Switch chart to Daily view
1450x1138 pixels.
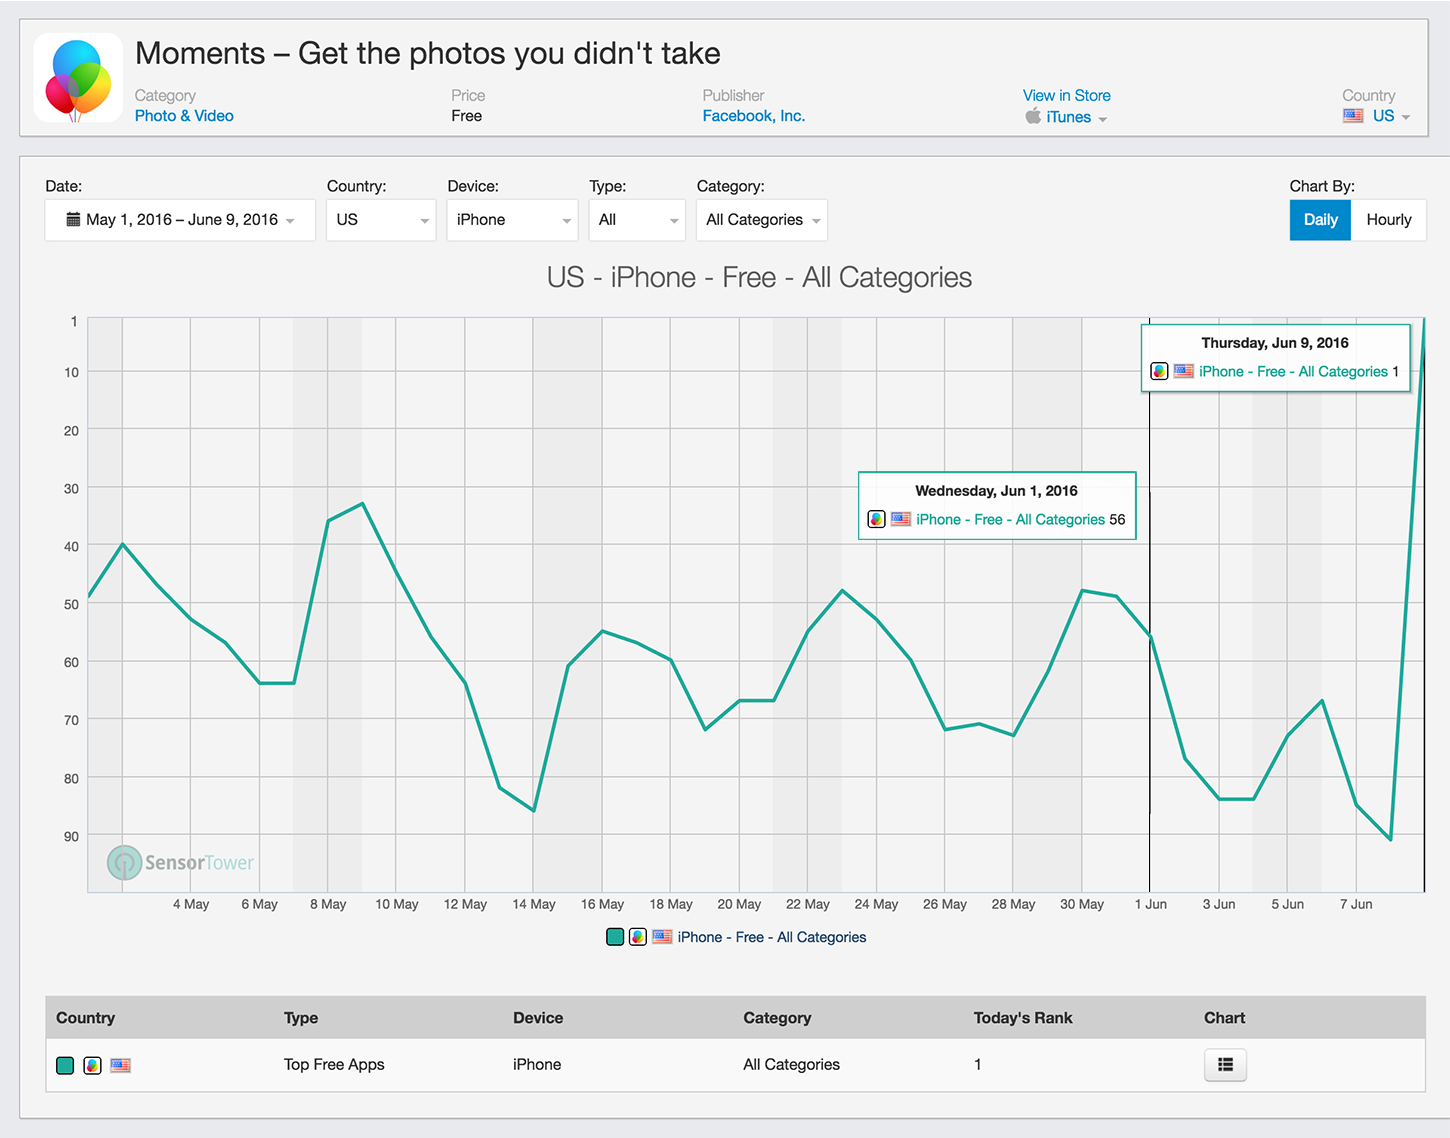1320,220
